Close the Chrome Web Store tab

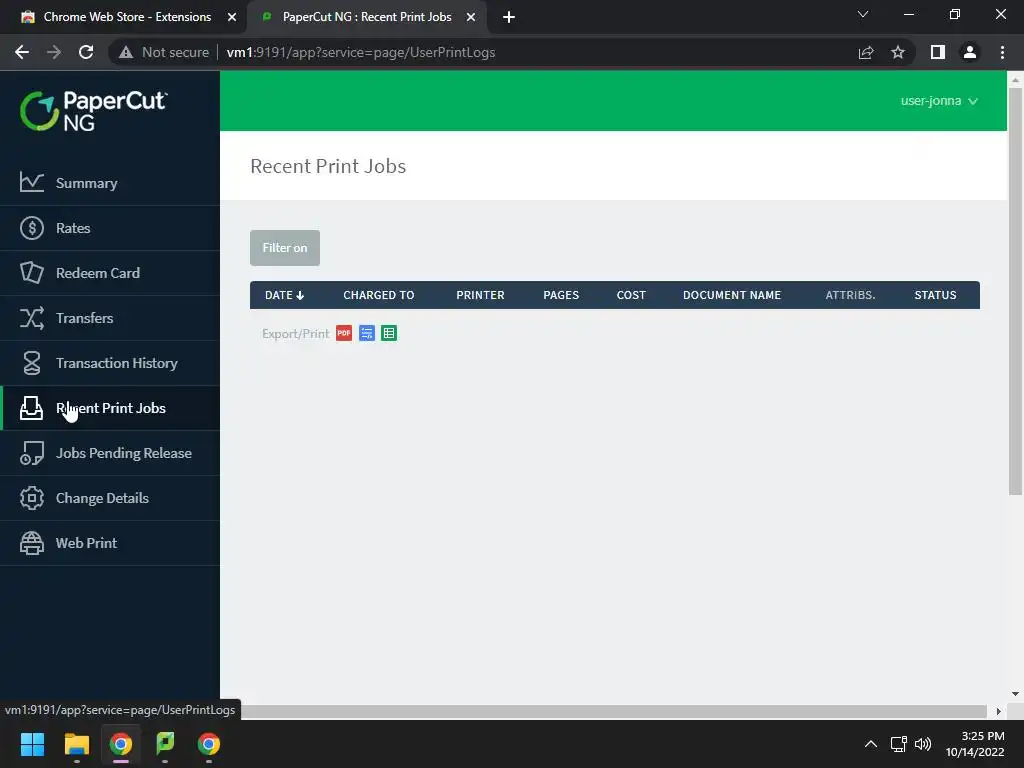click(232, 17)
